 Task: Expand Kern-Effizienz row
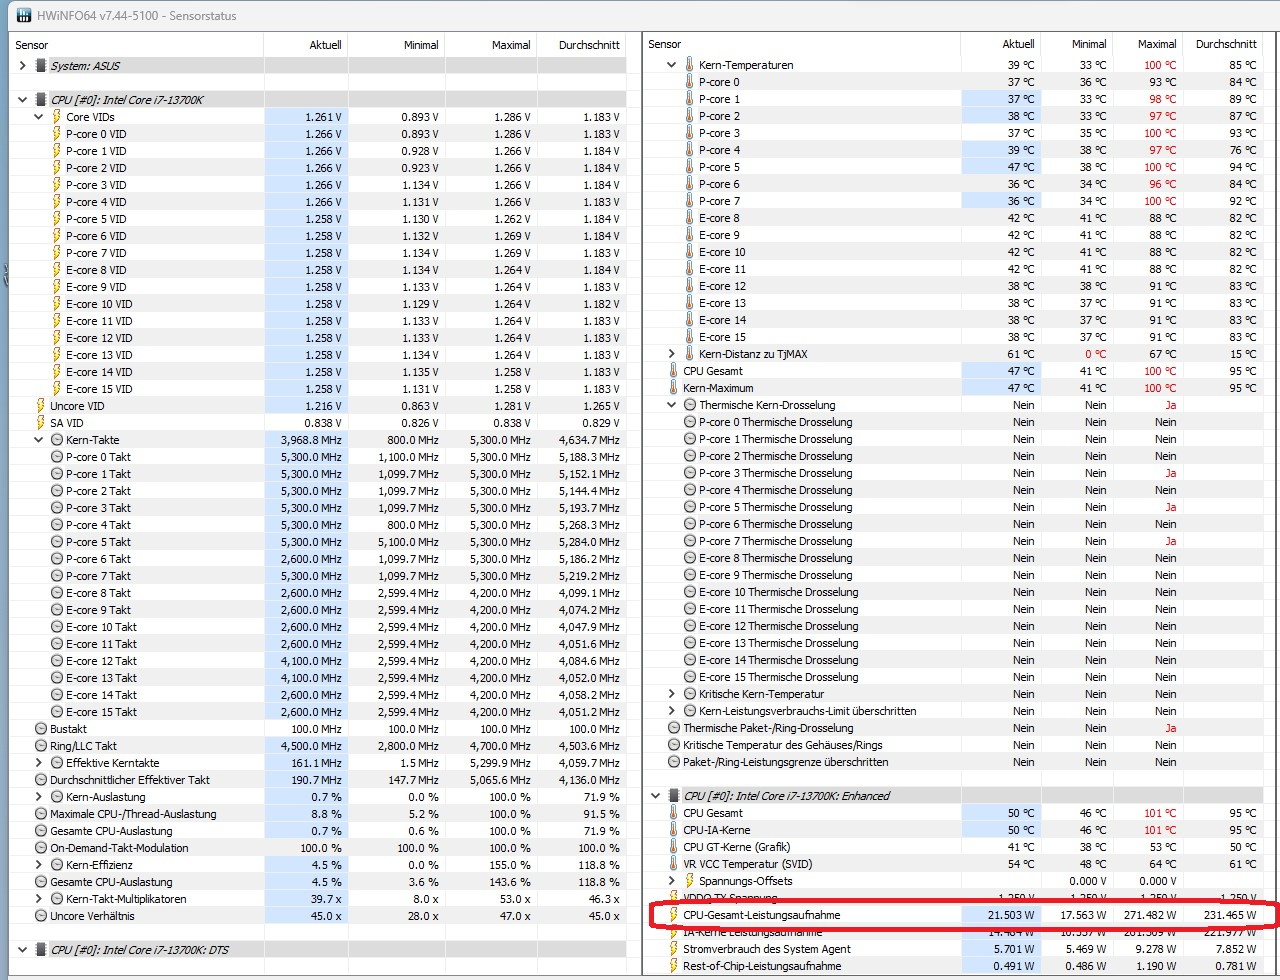(39, 865)
